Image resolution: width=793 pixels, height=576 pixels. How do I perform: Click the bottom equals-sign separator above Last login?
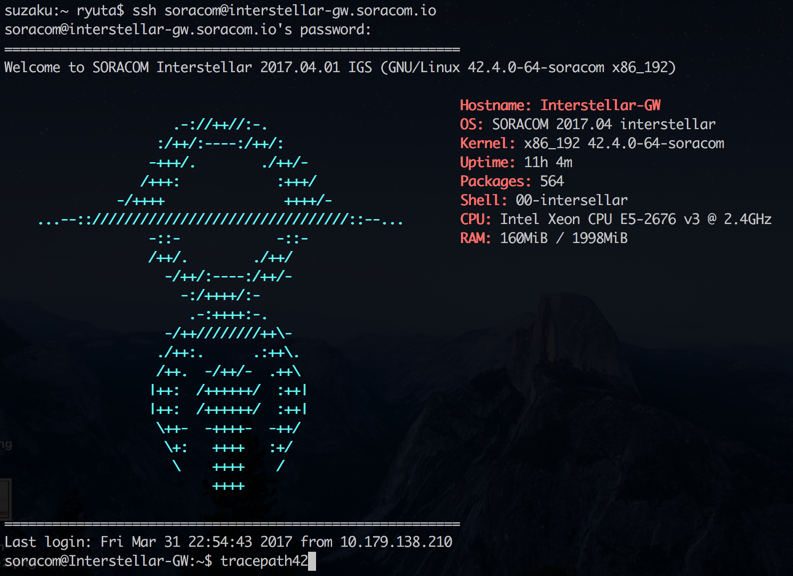pos(232,524)
